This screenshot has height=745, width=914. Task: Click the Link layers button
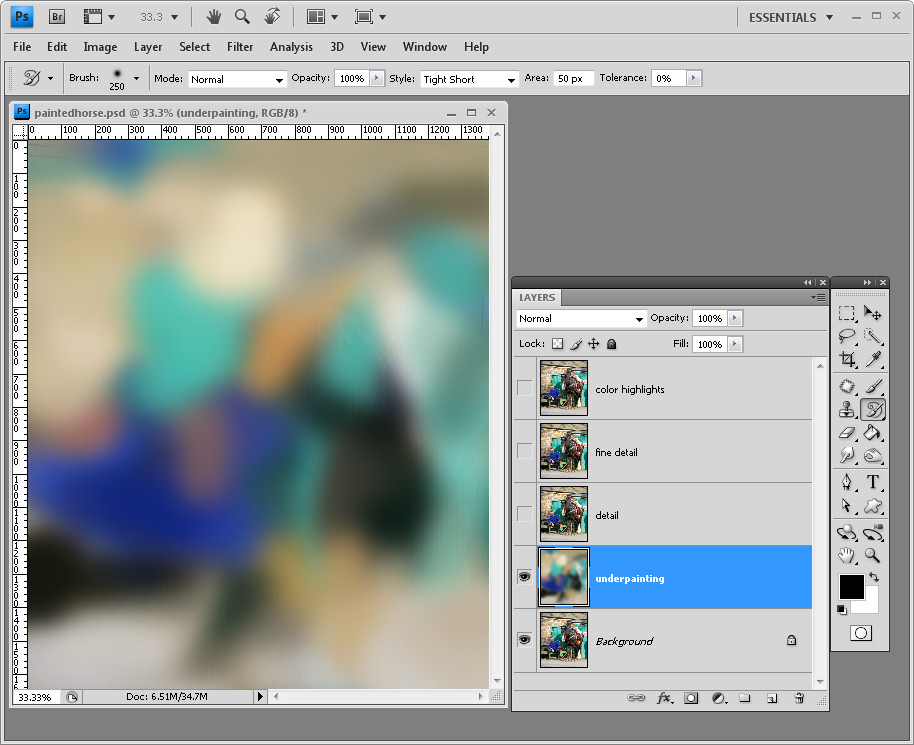[636, 698]
